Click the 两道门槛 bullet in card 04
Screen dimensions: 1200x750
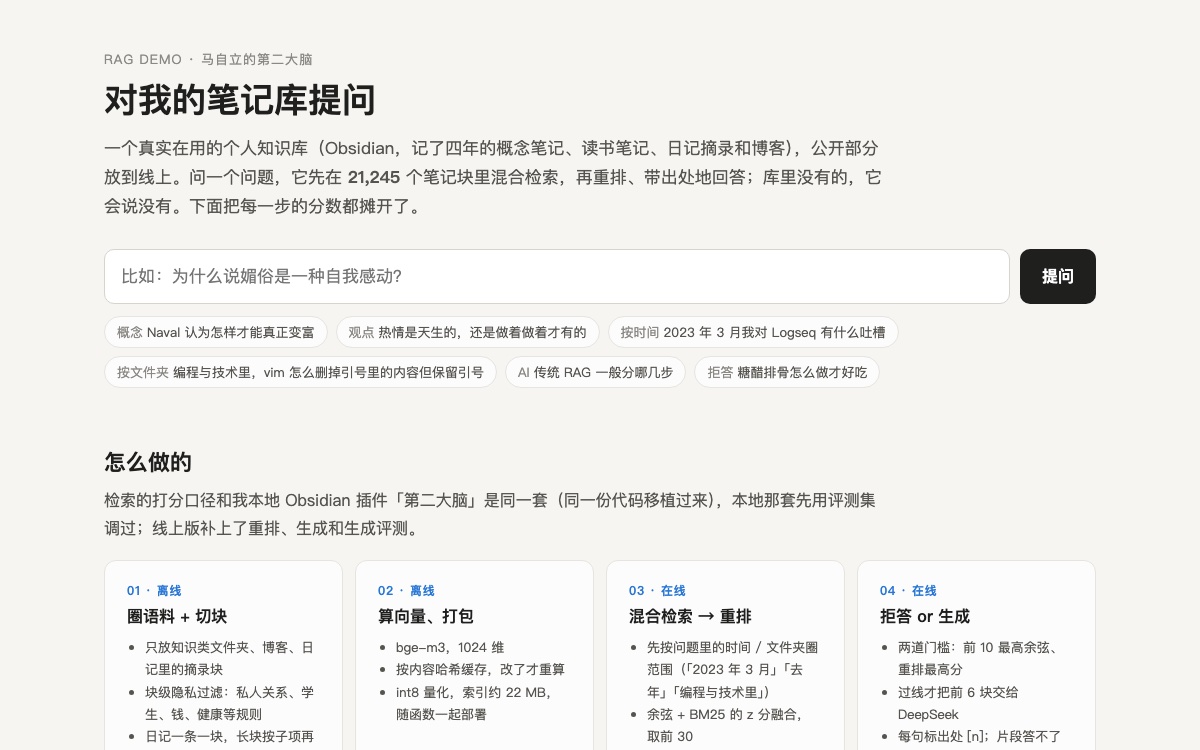point(978,658)
